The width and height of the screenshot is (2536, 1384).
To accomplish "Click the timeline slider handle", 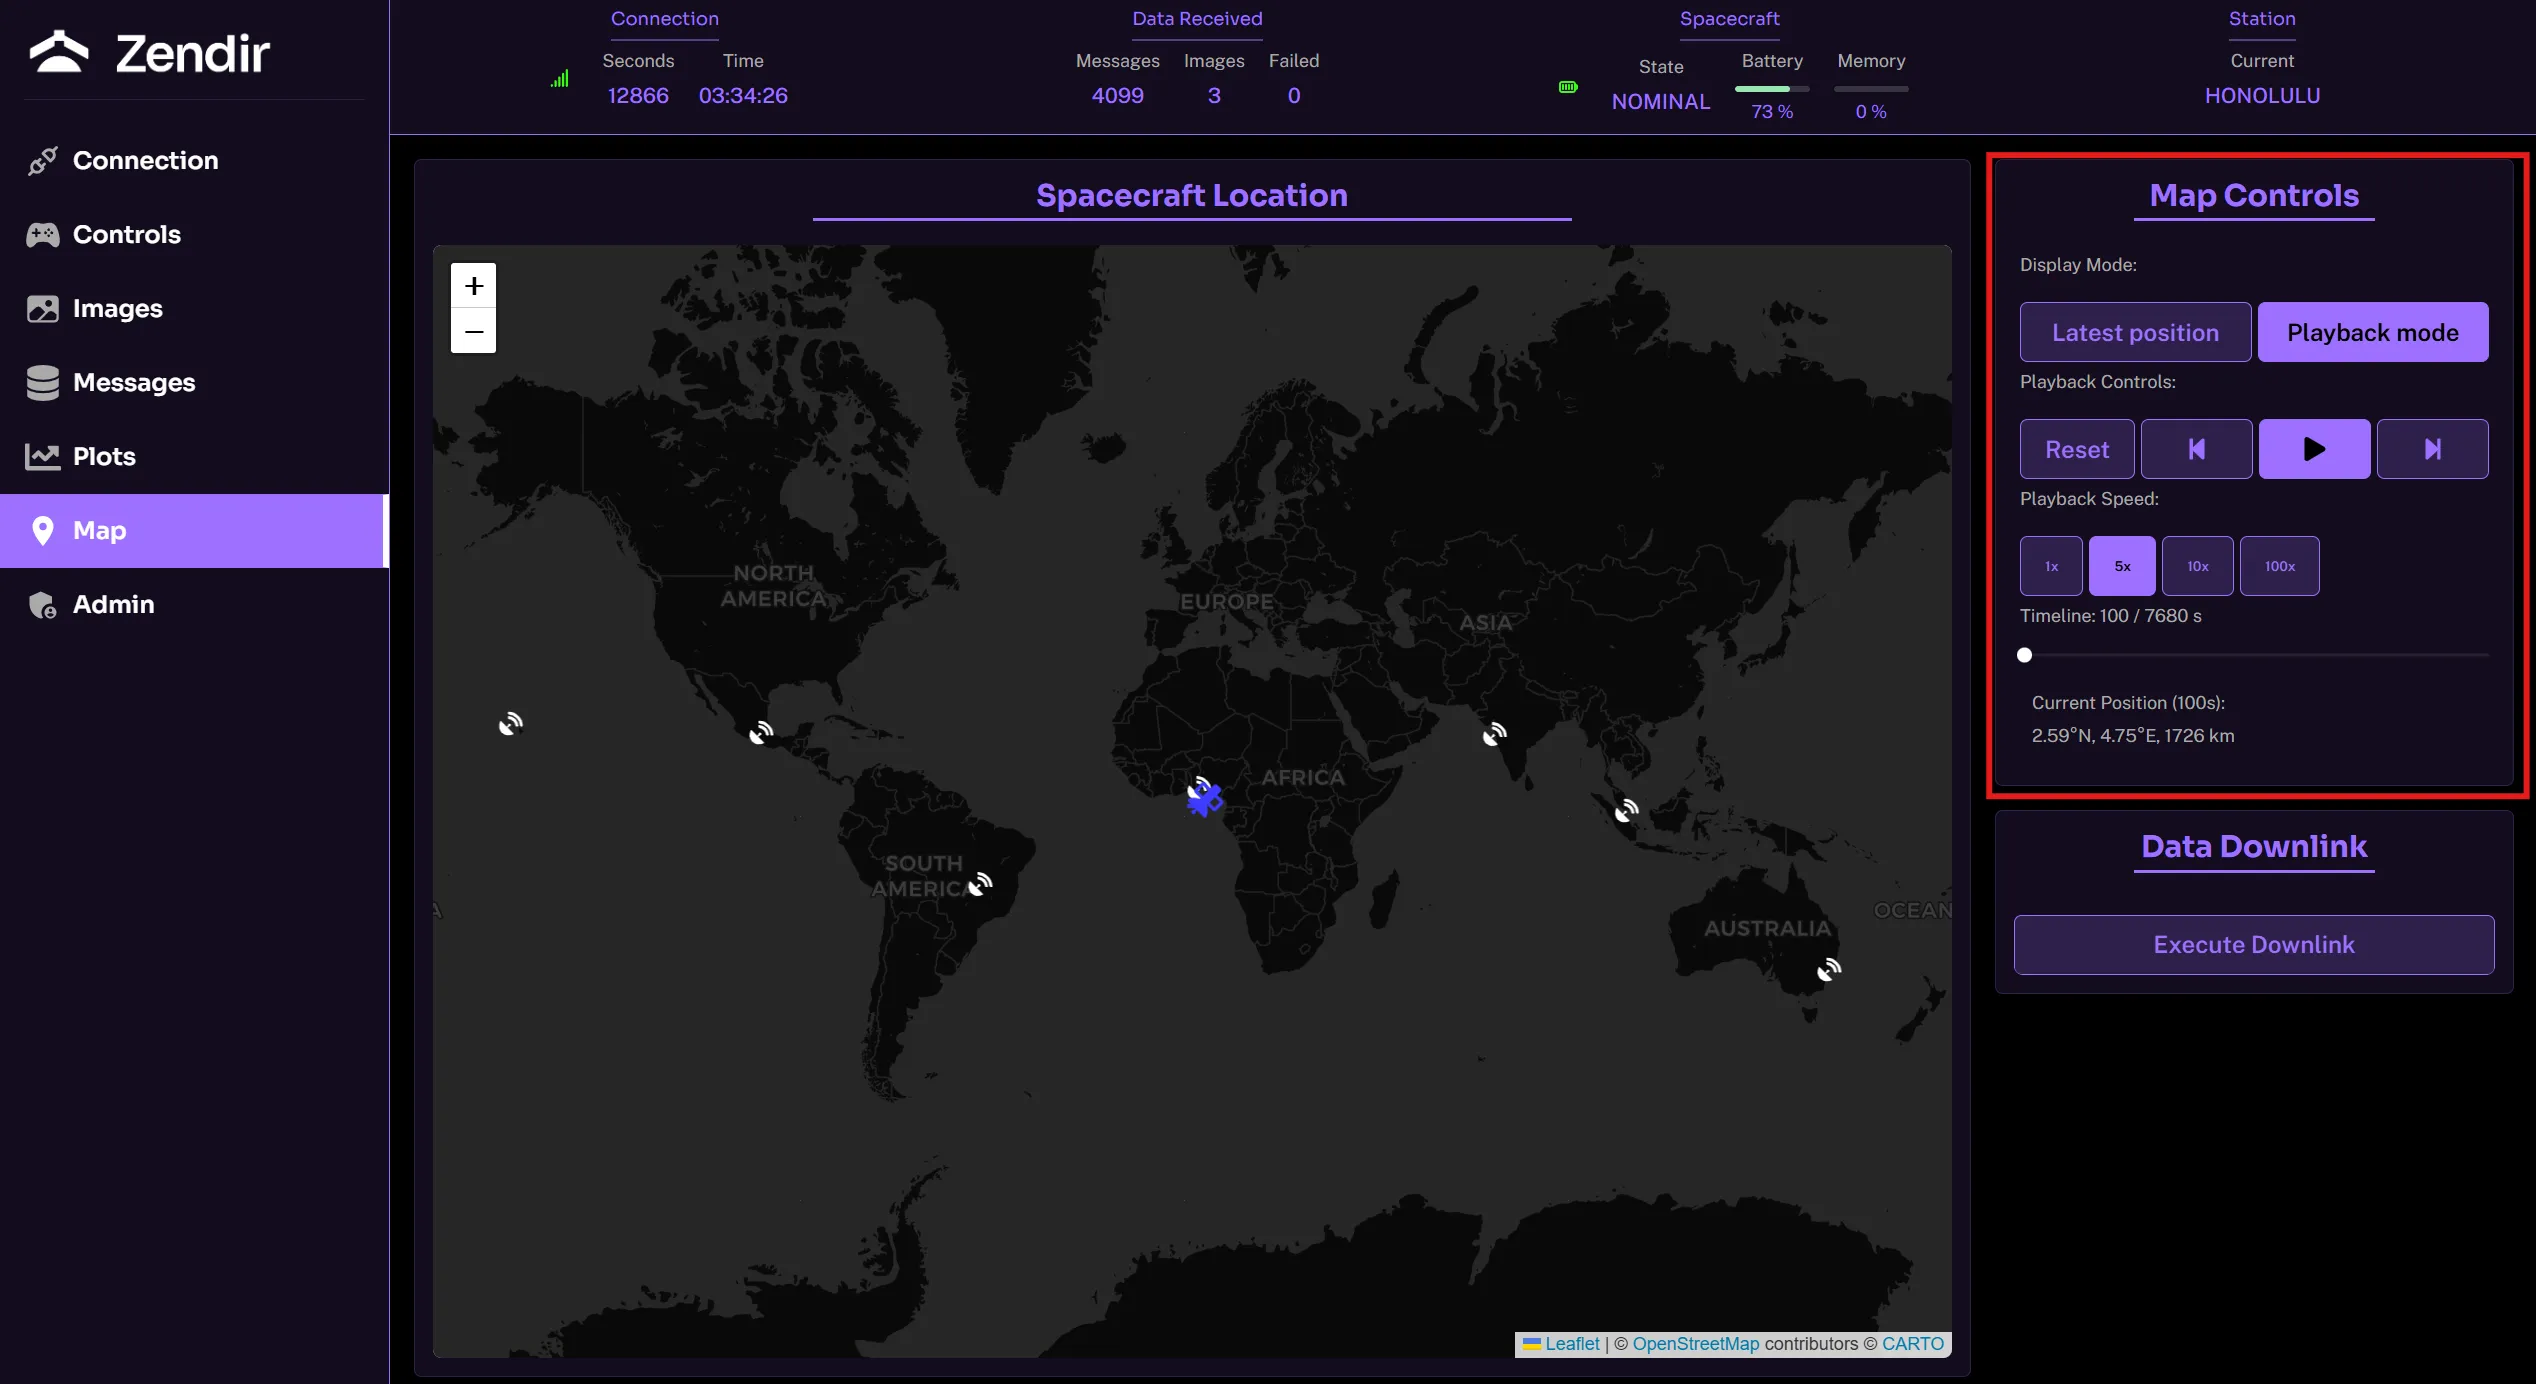I will pyautogui.click(x=2025, y=655).
